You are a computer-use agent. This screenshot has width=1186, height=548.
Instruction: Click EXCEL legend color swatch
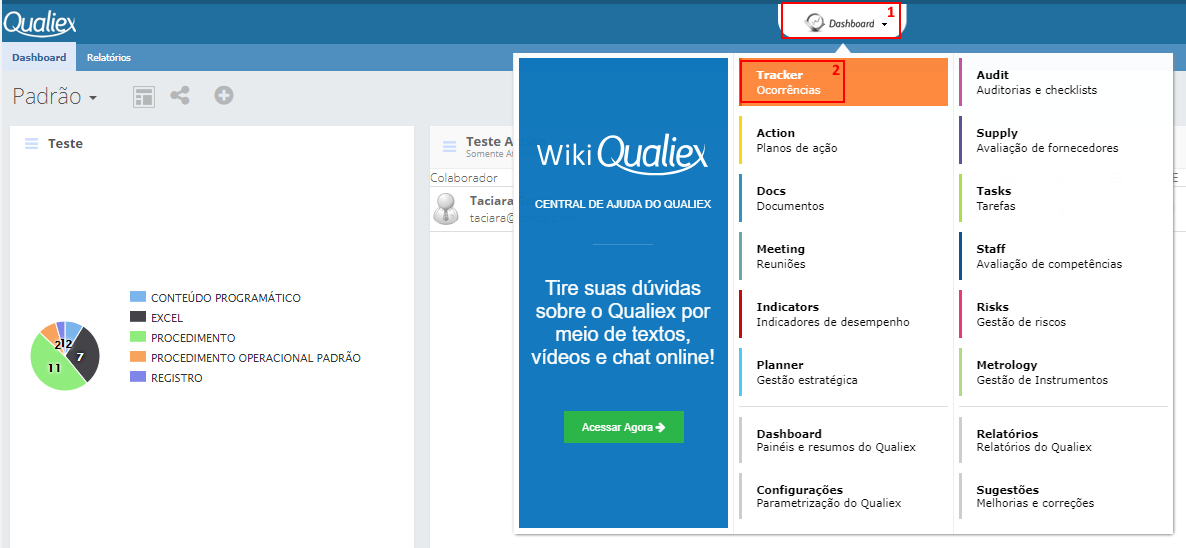[x=138, y=317]
